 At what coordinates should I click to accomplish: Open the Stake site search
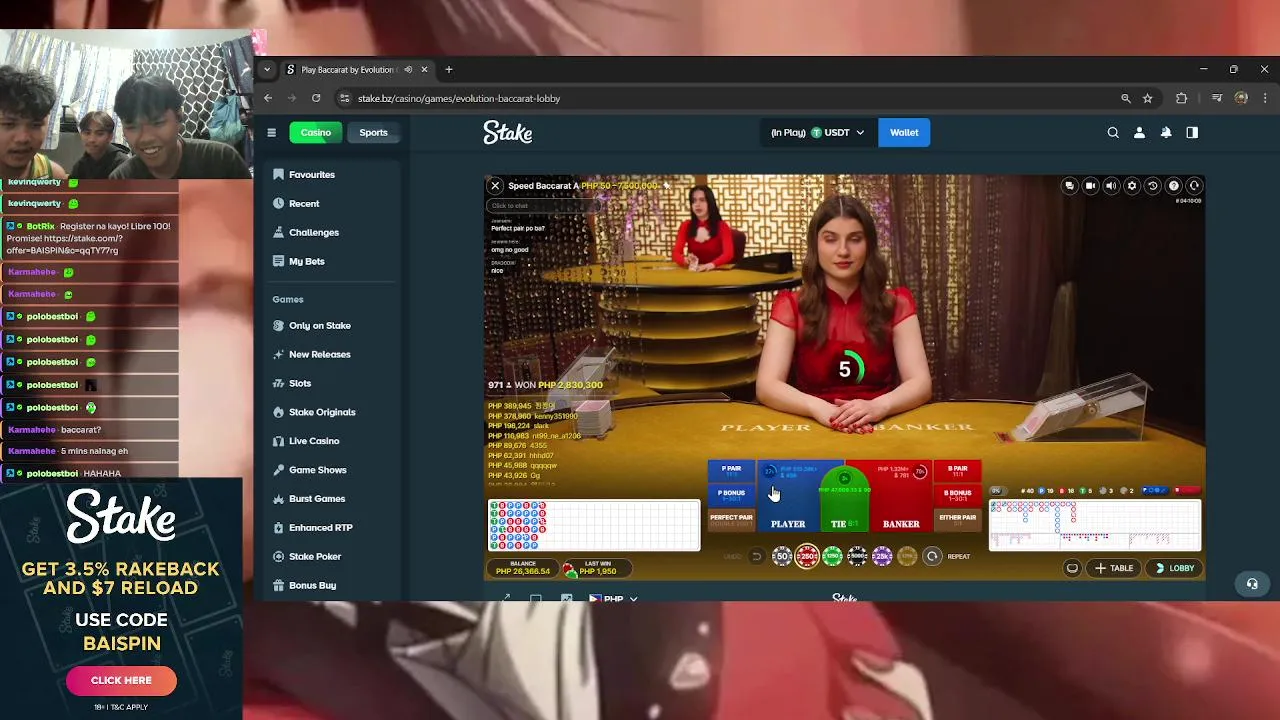coord(1113,132)
